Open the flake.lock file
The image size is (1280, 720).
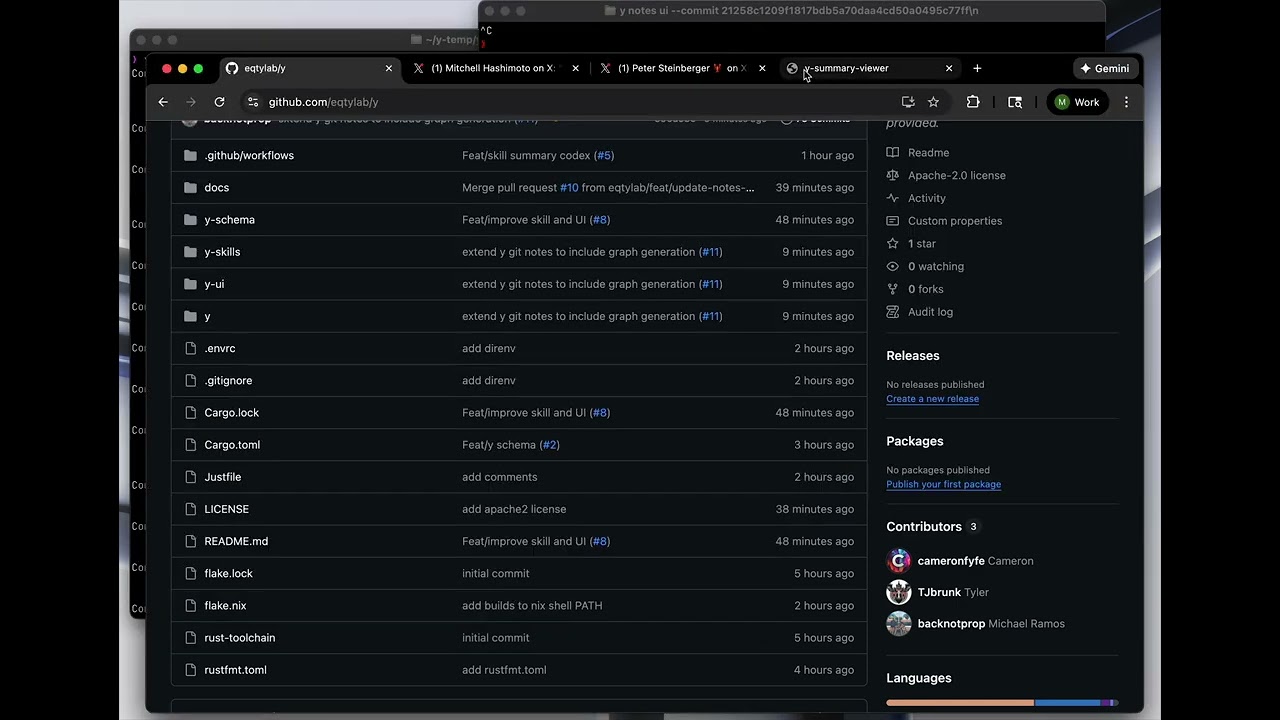pos(228,574)
